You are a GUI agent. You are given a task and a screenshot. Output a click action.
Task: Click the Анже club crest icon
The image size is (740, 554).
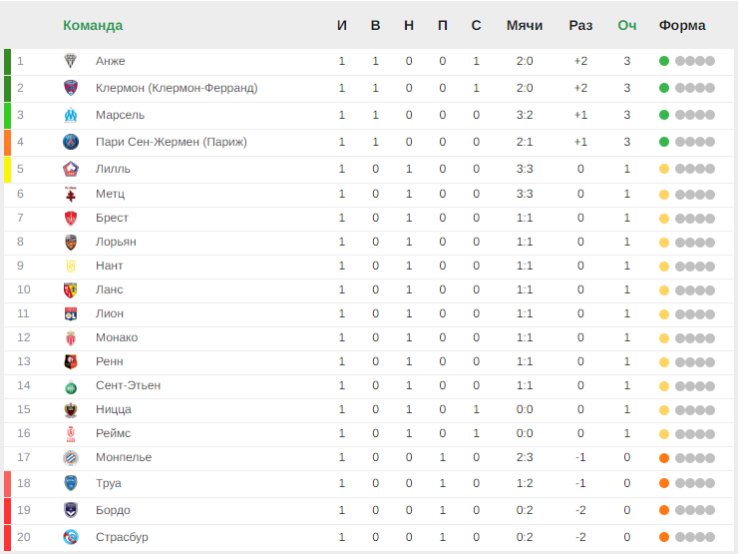[x=70, y=61]
